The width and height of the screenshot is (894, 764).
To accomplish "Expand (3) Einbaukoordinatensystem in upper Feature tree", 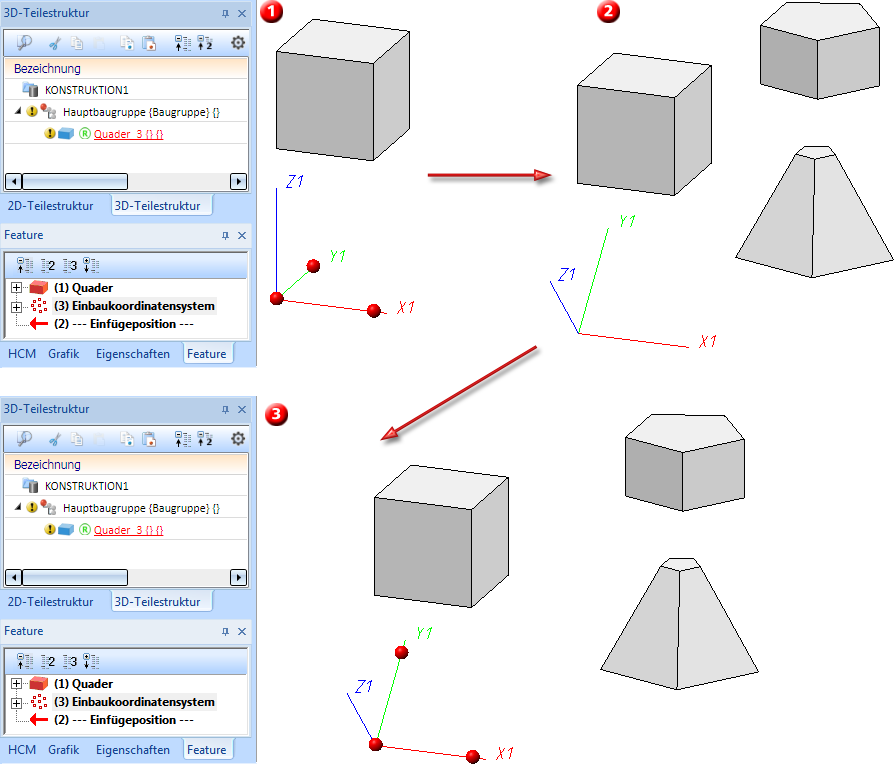I will click(16, 307).
